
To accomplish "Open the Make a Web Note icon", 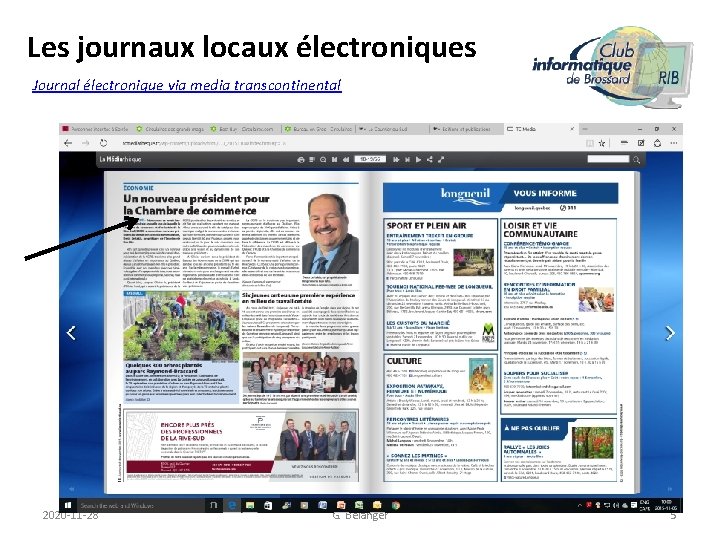I will tap(641, 143).
